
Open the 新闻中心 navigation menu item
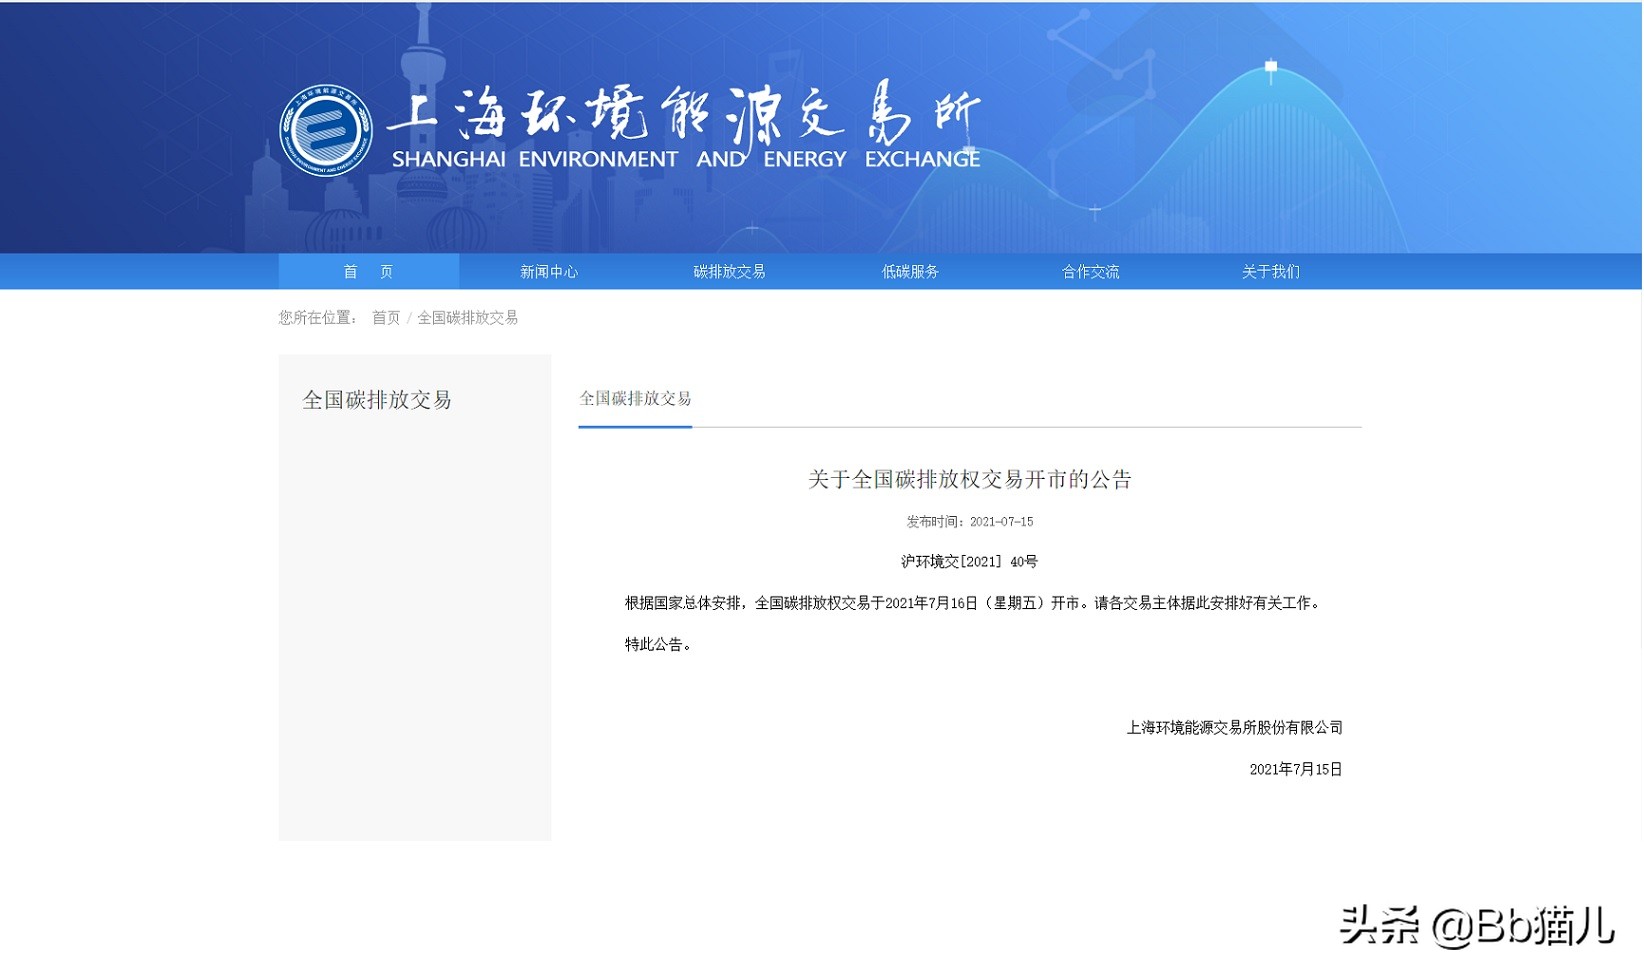[548, 271]
